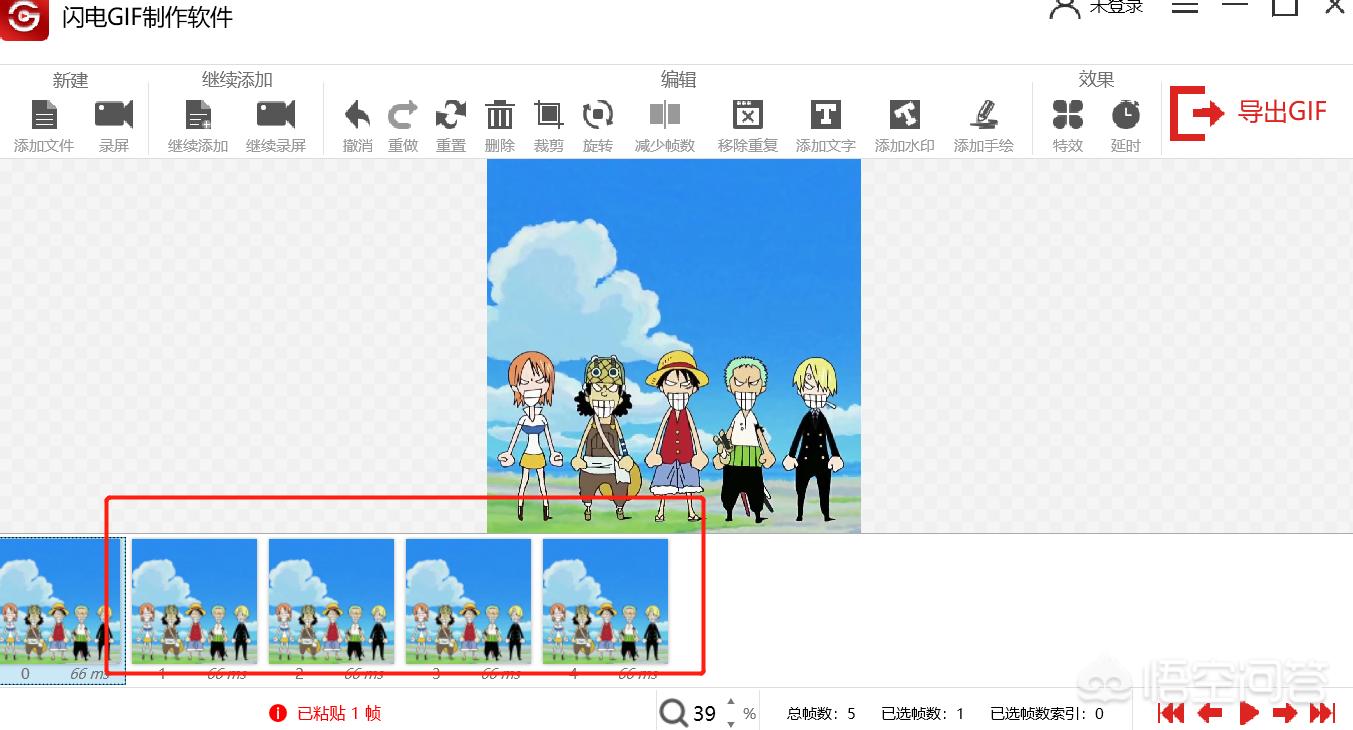Image resolution: width=1353 pixels, height=730 pixels.
Task: Click the 已粘贴 1 帧 status message
Action: point(339,713)
